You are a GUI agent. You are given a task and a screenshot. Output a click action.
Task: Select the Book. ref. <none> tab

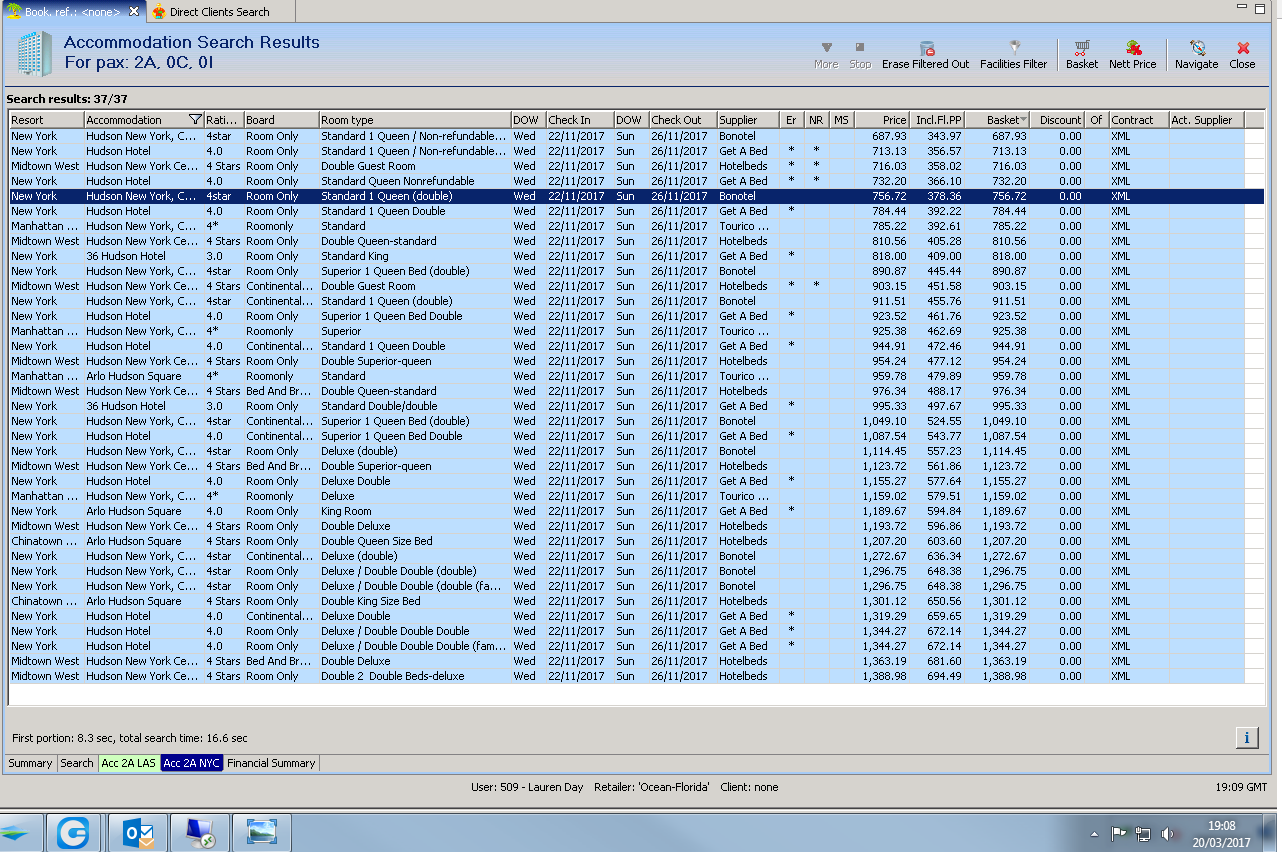point(74,11)
